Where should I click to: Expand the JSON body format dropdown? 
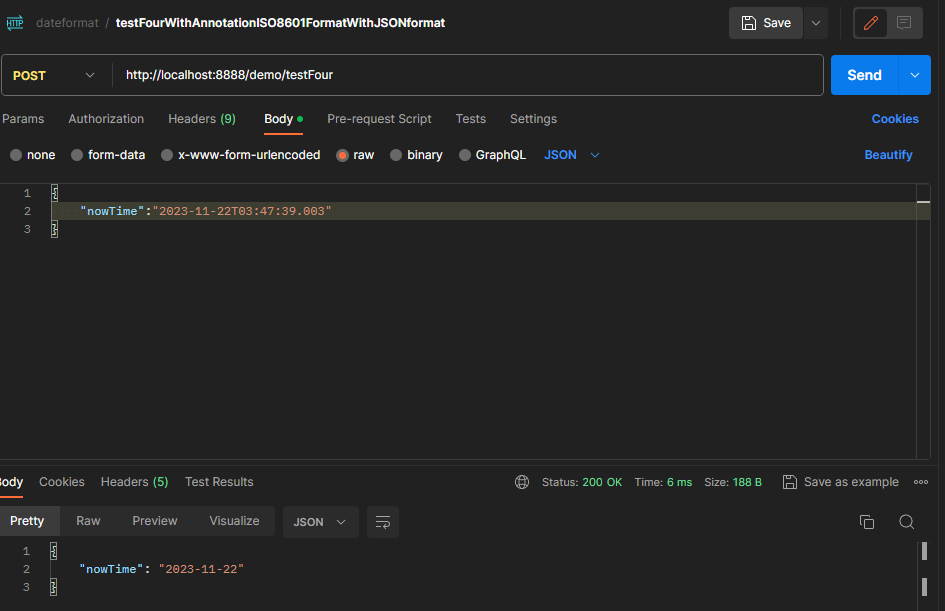(x=572, y=155)
